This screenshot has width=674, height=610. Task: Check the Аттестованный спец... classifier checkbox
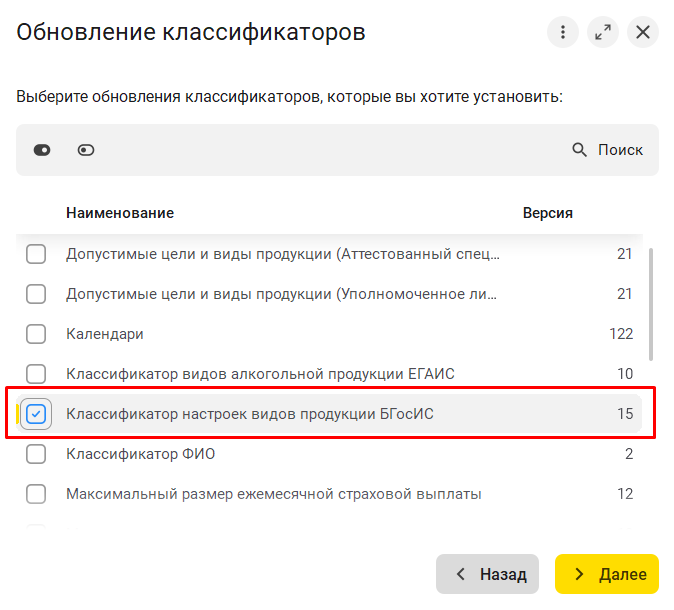pos(36,254)
